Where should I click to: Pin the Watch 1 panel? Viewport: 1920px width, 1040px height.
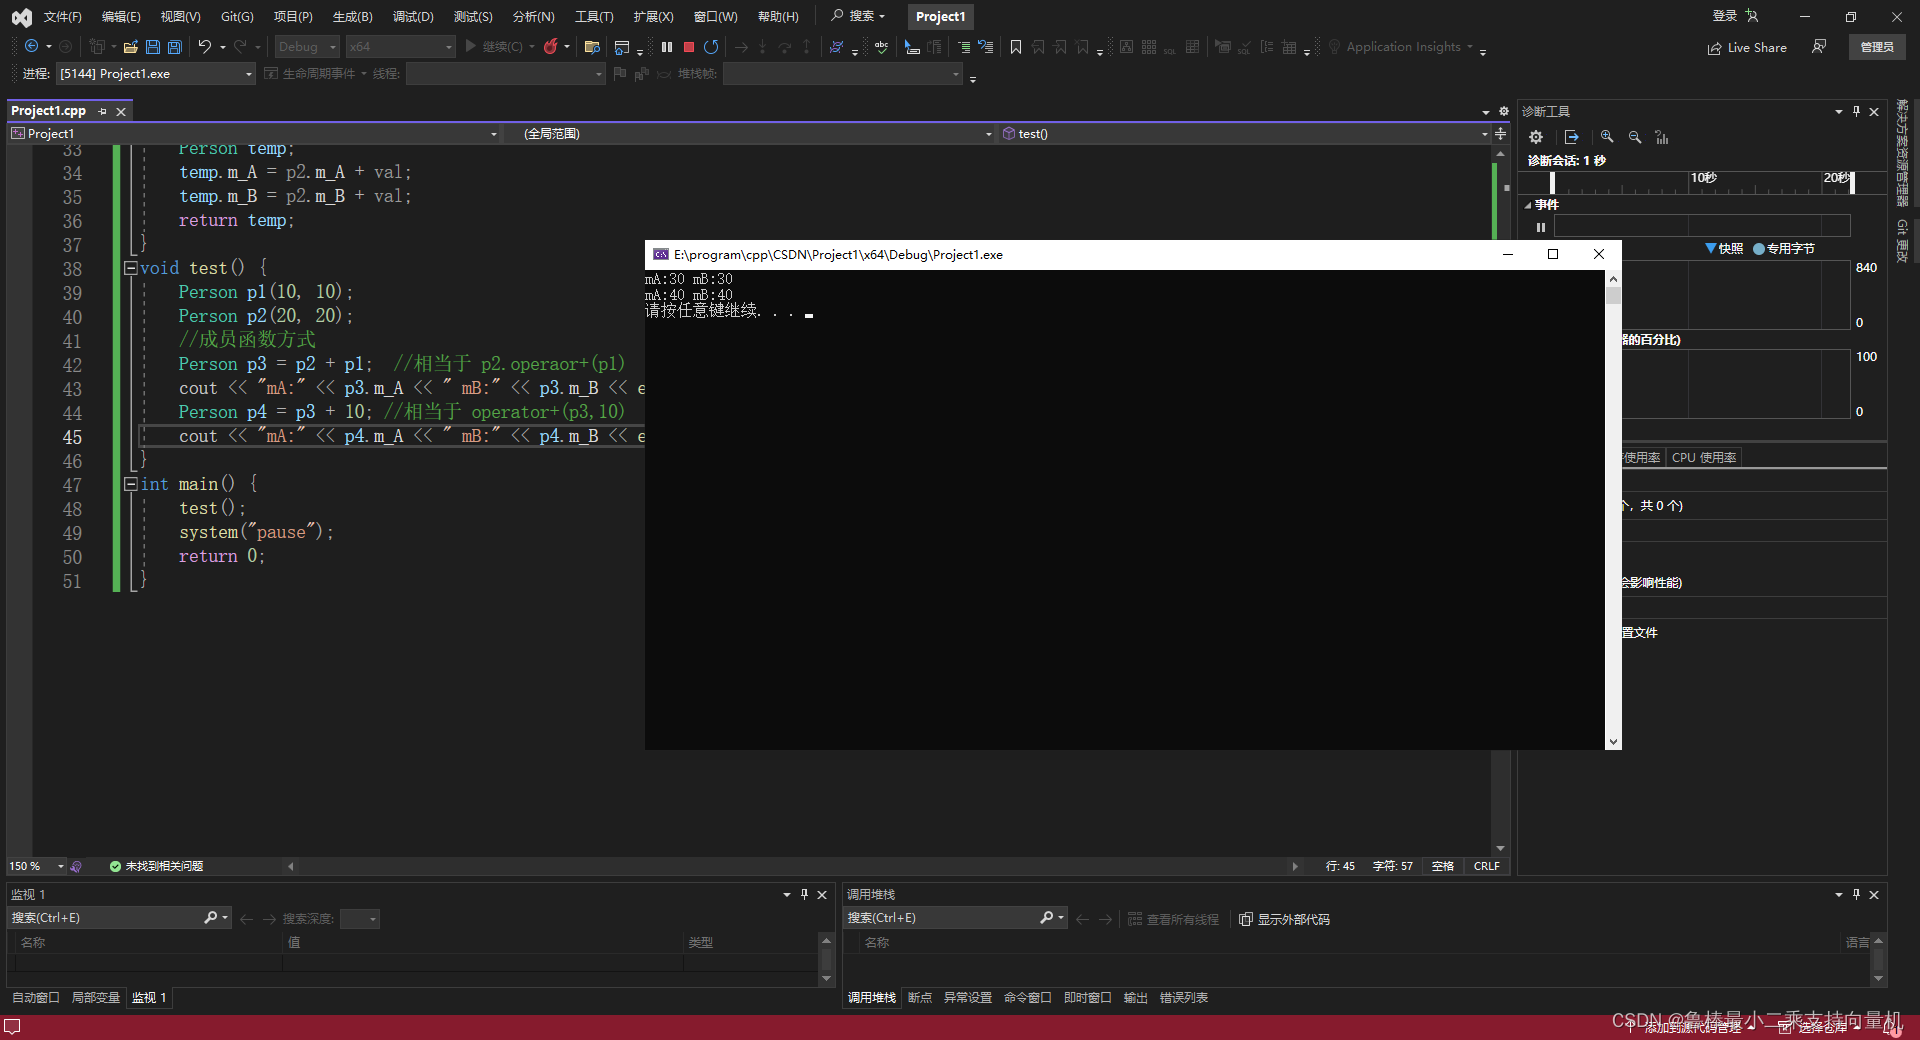[804, 894]
